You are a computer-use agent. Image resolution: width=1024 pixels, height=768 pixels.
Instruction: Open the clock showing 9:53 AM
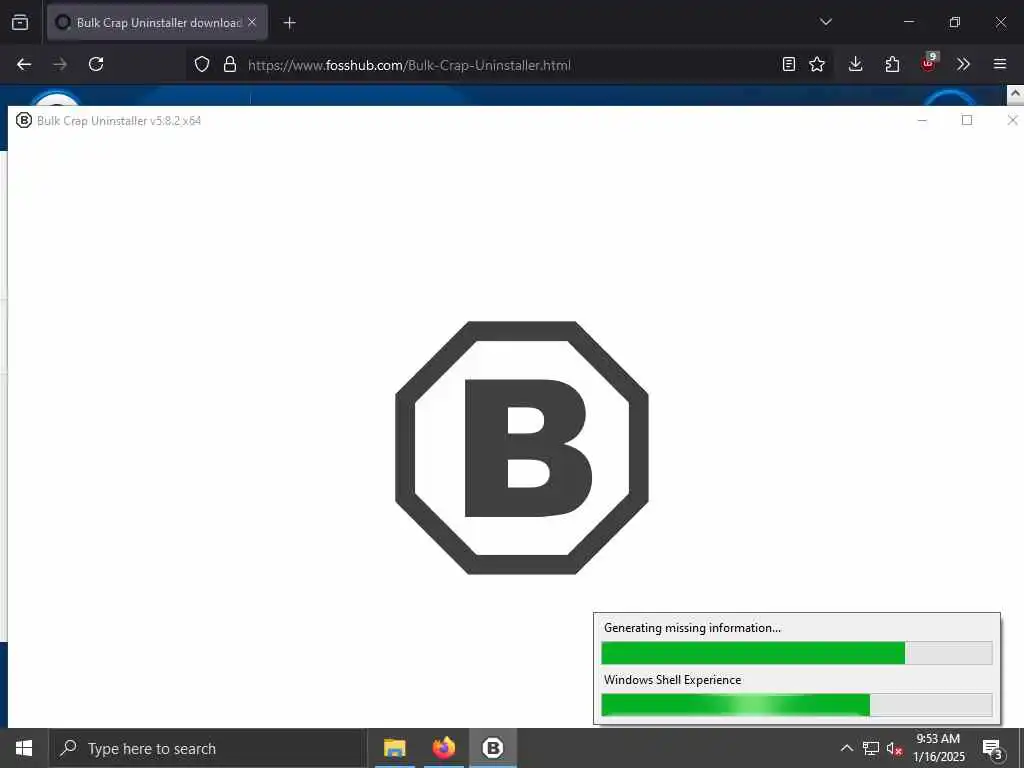click(938, 748)
